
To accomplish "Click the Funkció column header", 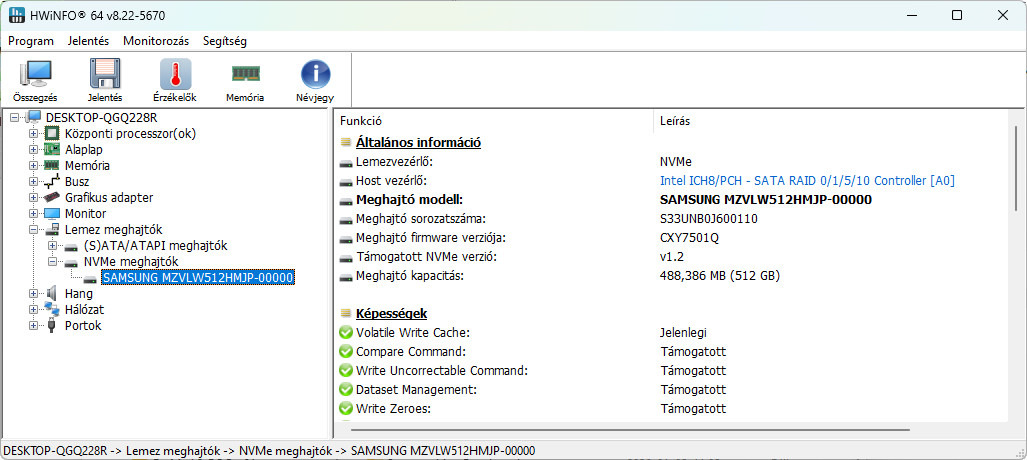I will click(494, 121).
